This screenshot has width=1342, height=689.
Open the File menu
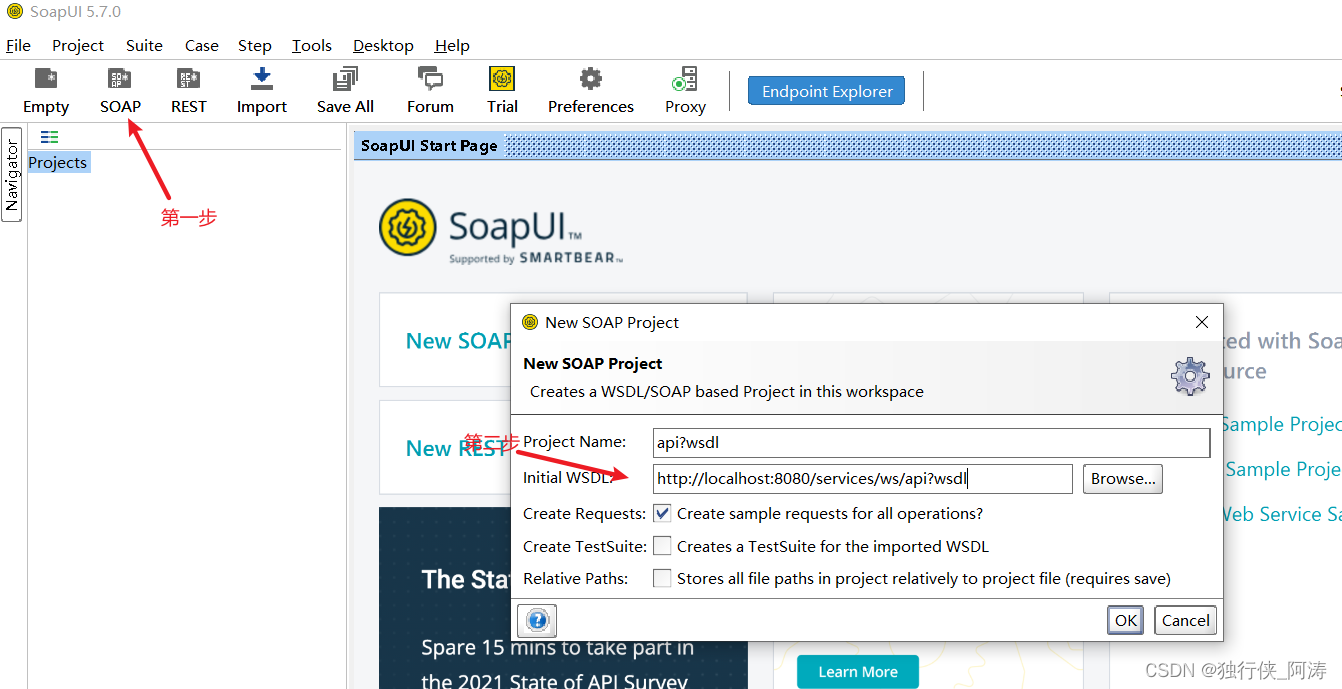click(x=18, y=45)
